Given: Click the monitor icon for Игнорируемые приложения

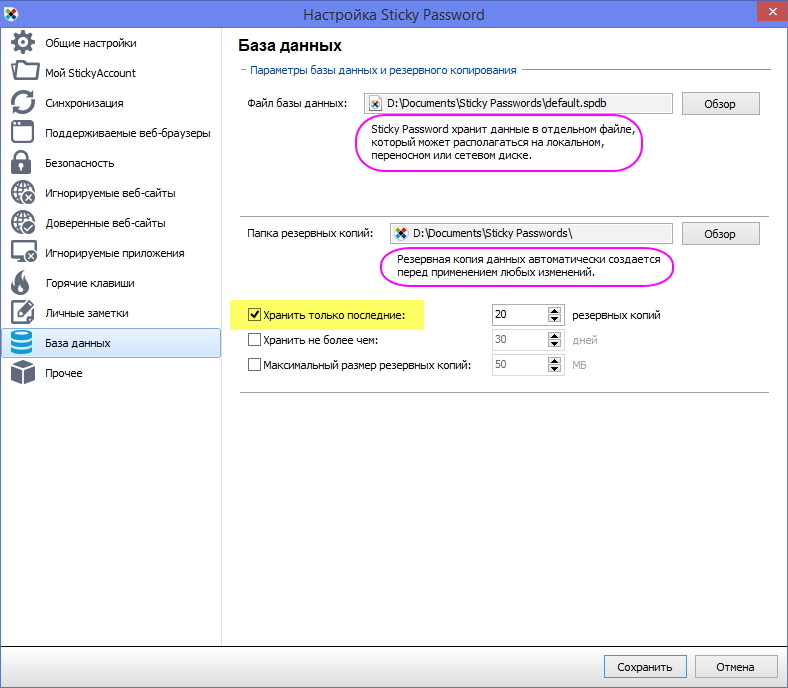Looking at the screenshot, I should coord(24,252).
